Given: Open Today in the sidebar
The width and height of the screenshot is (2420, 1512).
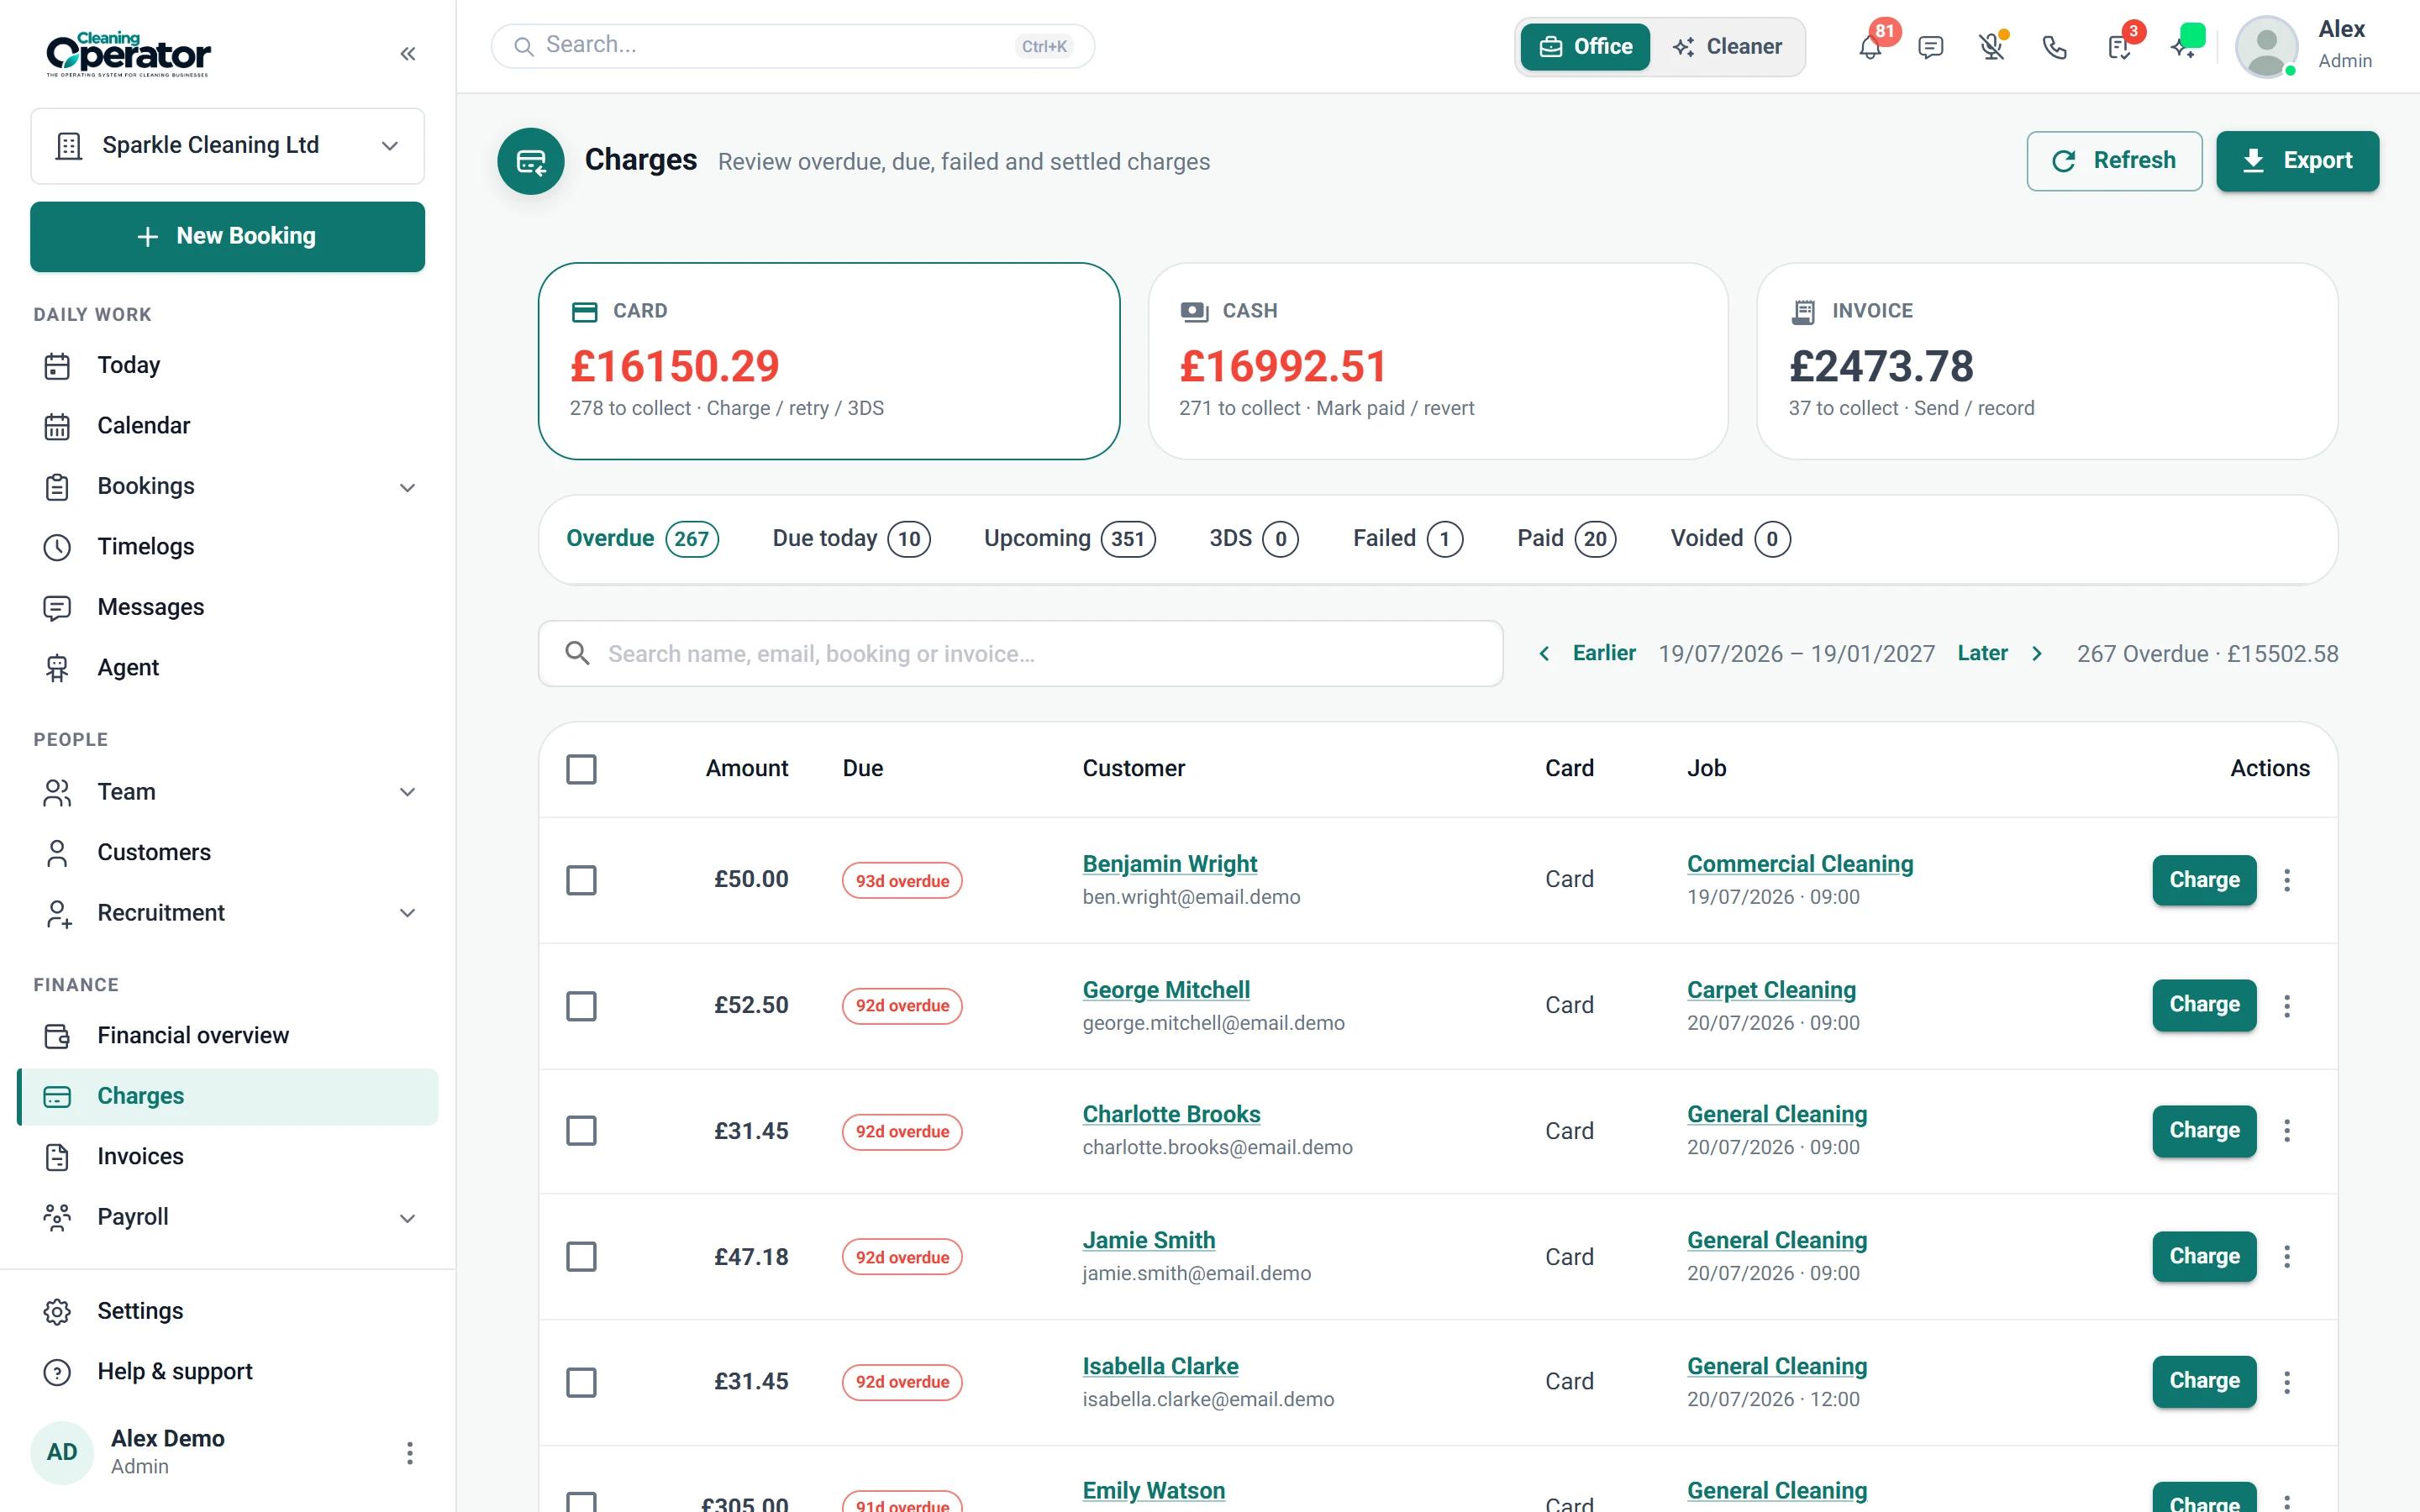Looking at the screenshot, I should click(x=228, y=365).
